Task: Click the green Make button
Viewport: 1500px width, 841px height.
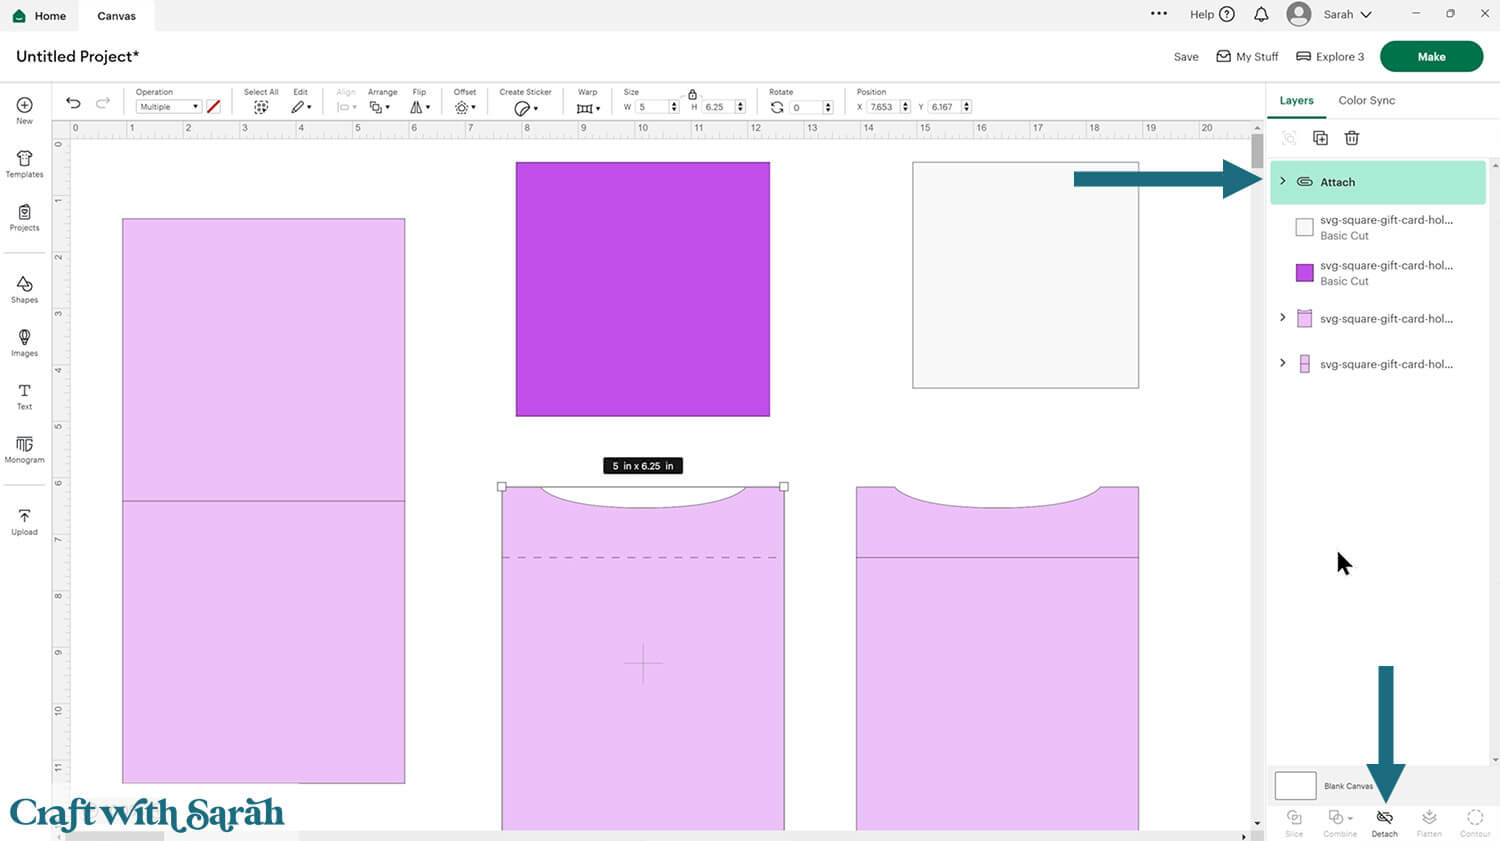Action: tap(1430, 57)
